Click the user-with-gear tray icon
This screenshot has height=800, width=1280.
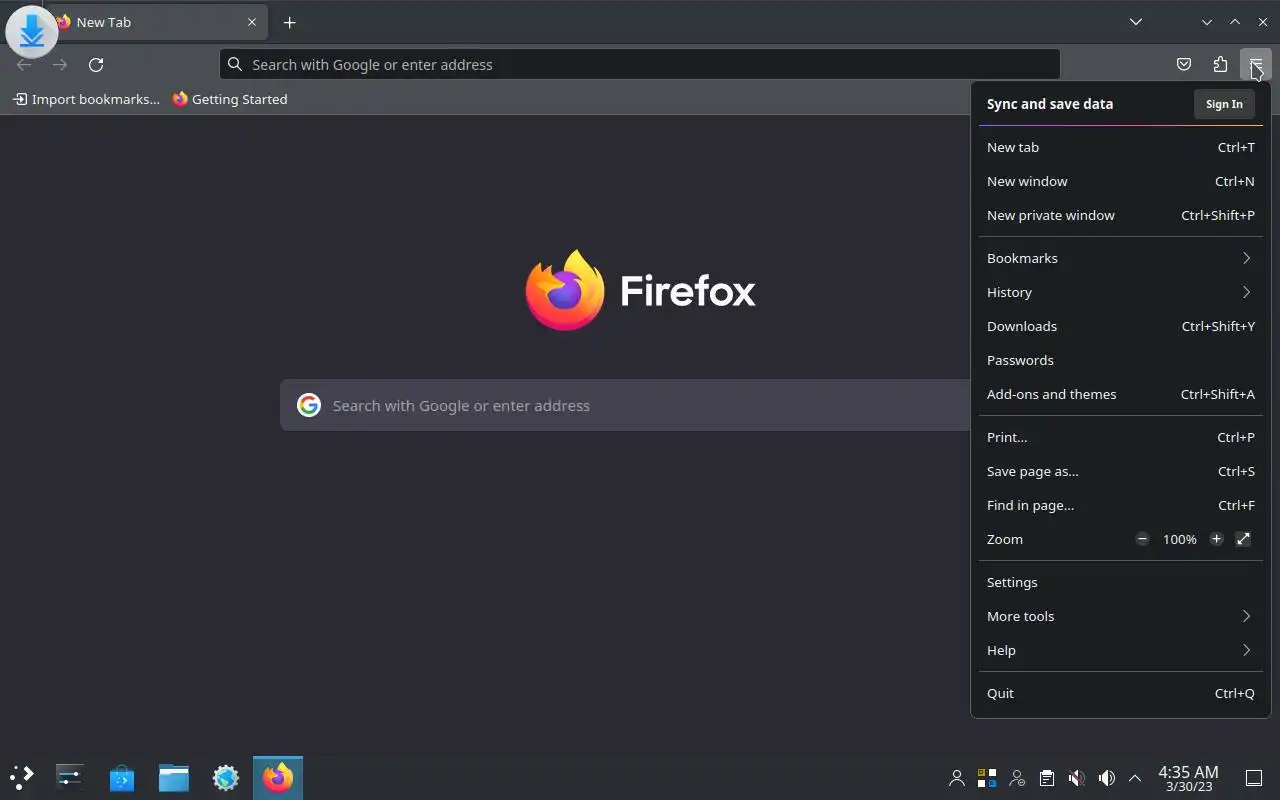tap(1017, 778)
